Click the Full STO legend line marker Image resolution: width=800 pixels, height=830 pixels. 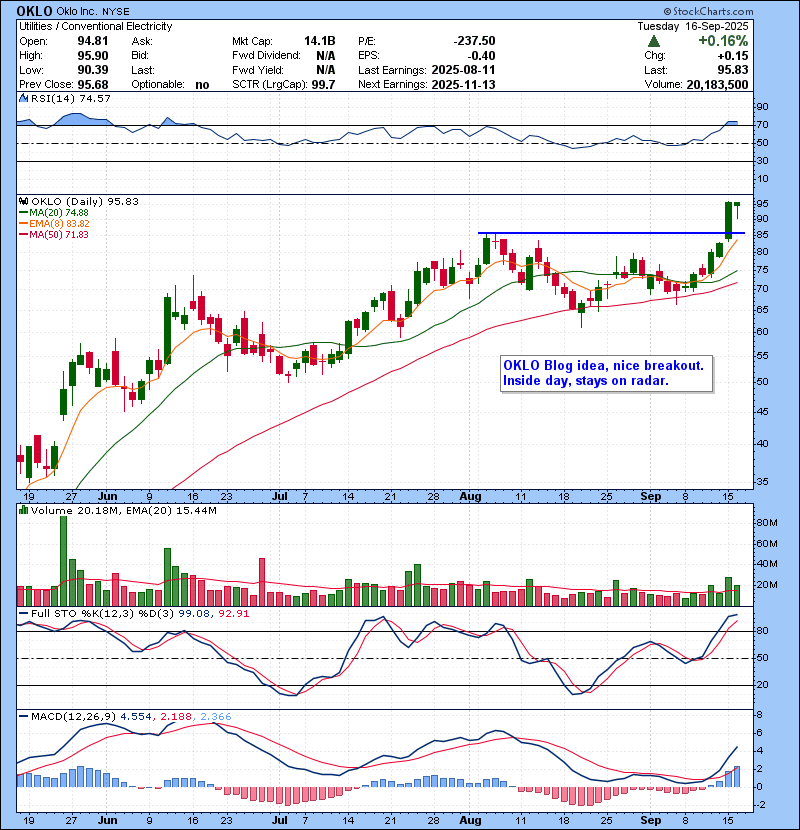[x=24, y=614]
